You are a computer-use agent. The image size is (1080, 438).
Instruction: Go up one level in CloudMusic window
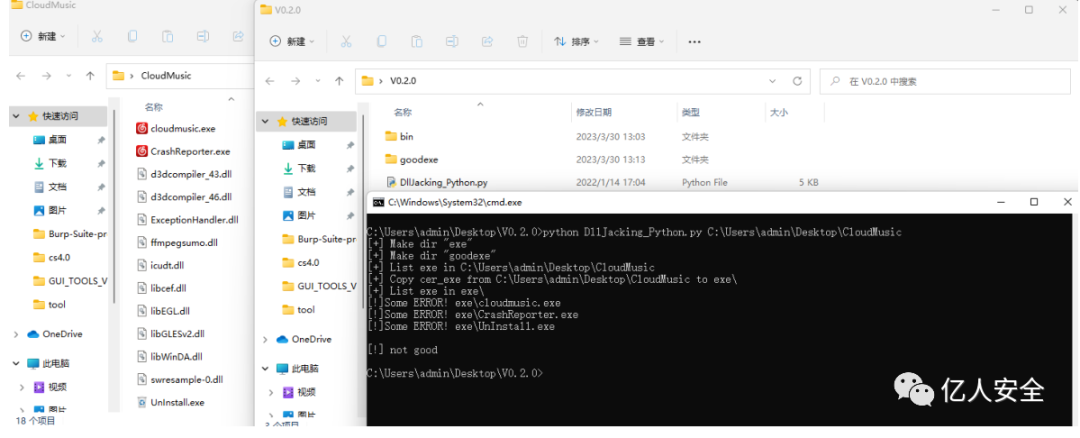[x=90, y=76]
